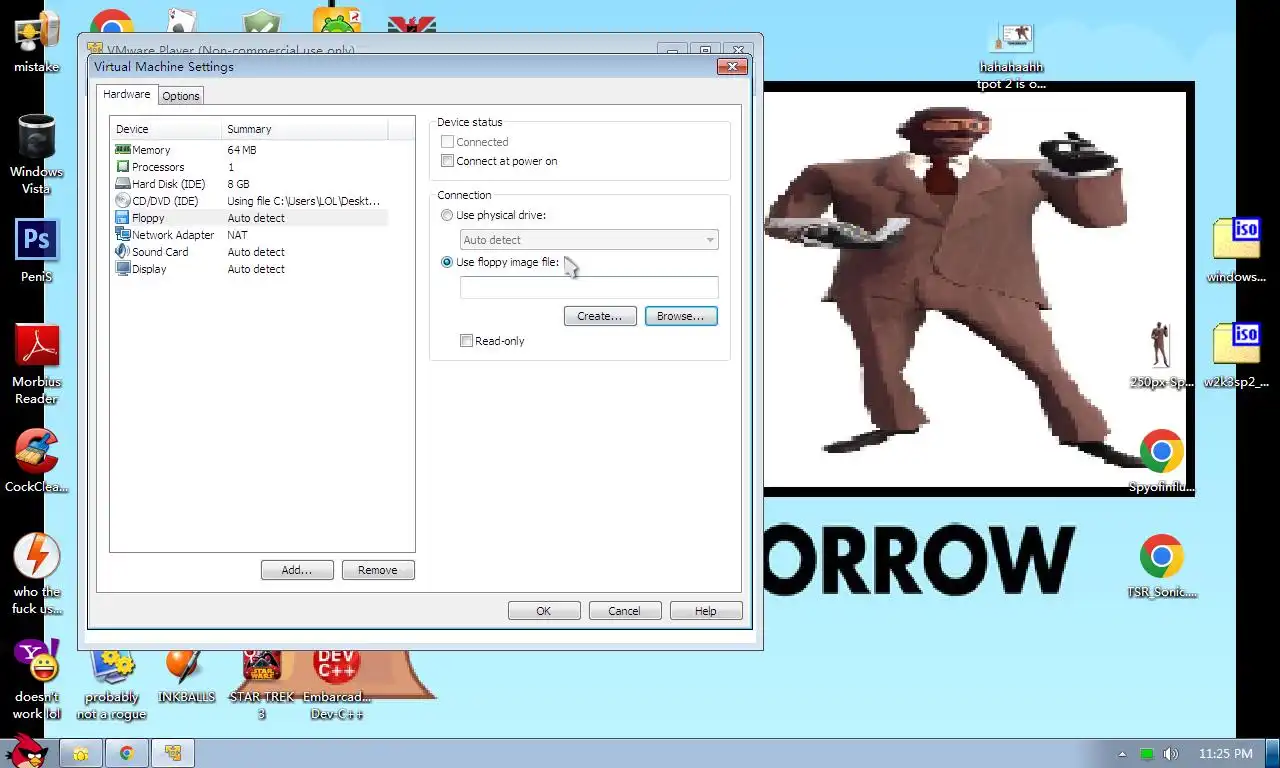Select the Display monitor icon
The image size is (1280, 768).
pos(123,269)
